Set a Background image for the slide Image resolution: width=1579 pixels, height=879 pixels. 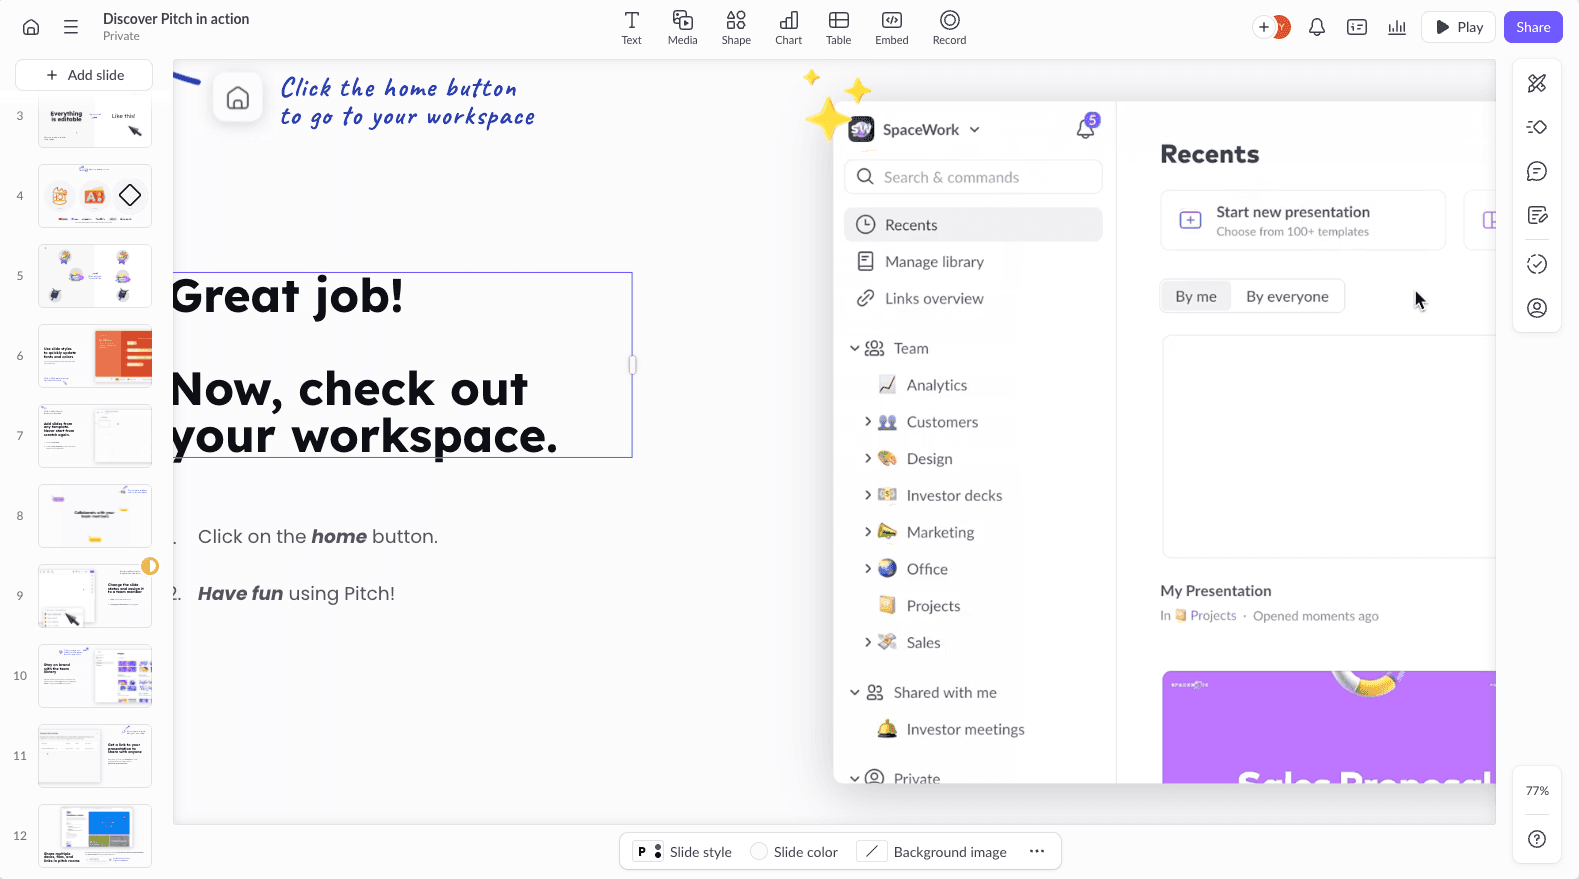click(x=934, y=852)
